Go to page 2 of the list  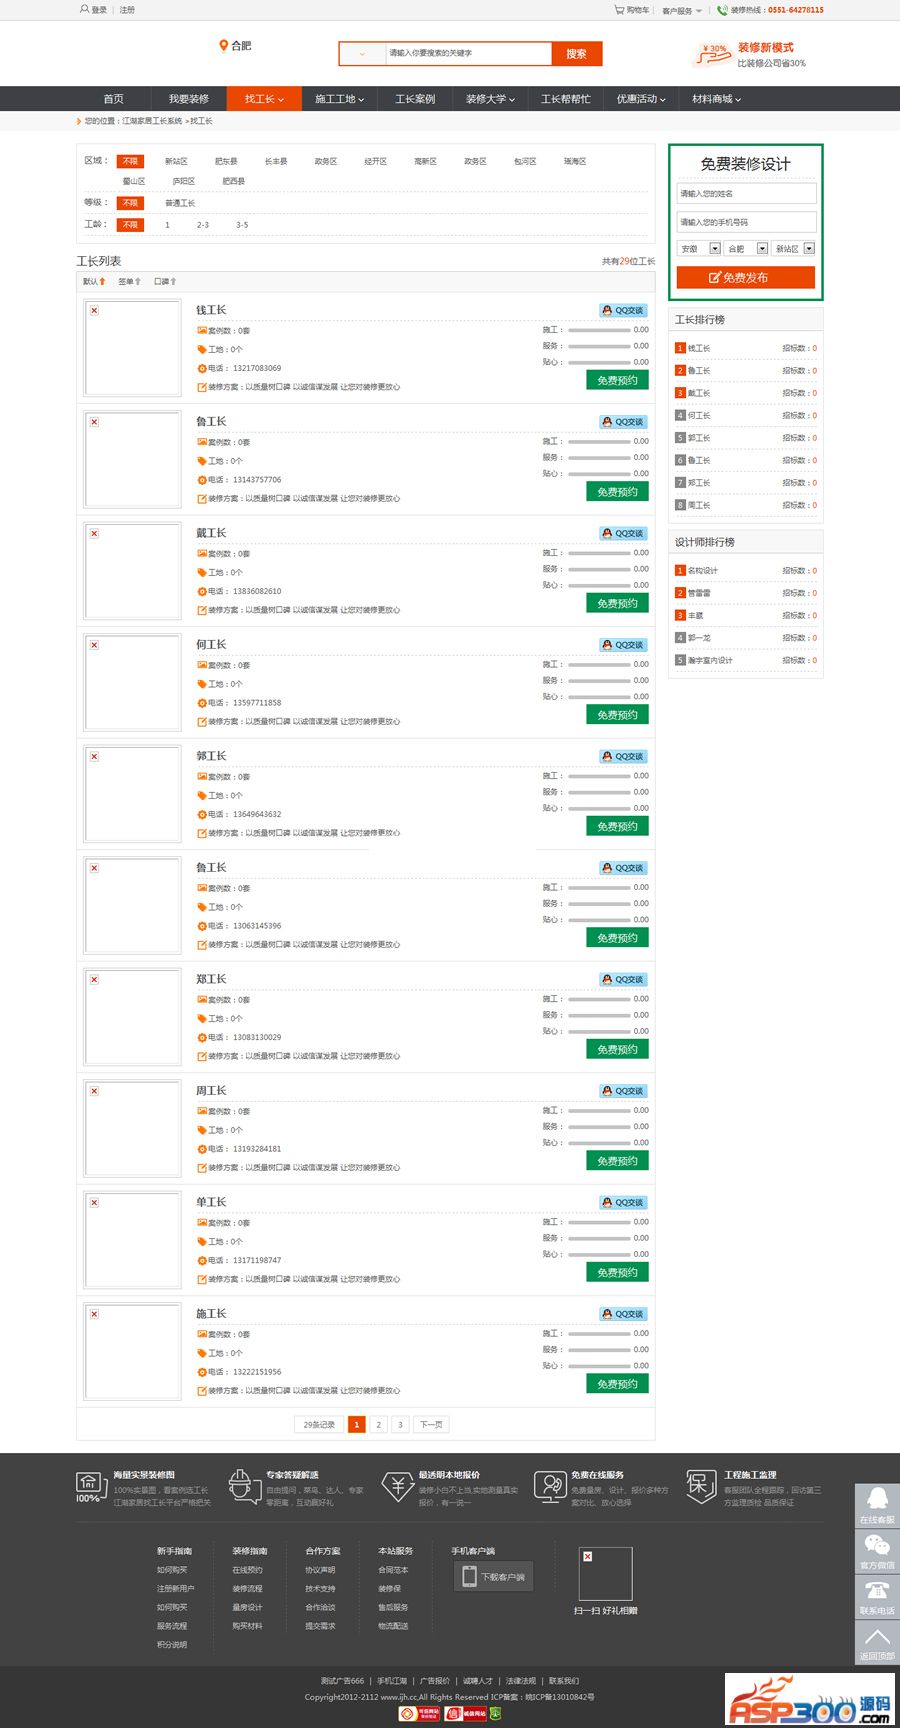tap(378, 1424)
